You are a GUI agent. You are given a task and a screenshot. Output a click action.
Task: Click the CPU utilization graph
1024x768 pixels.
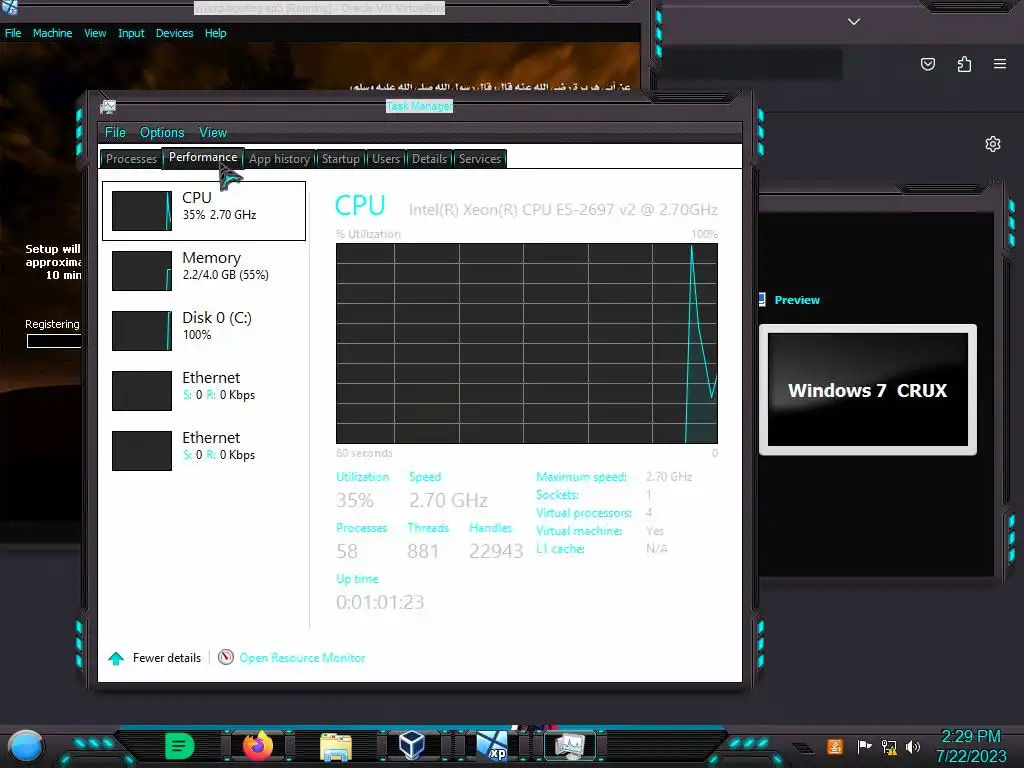pos(527,344)
